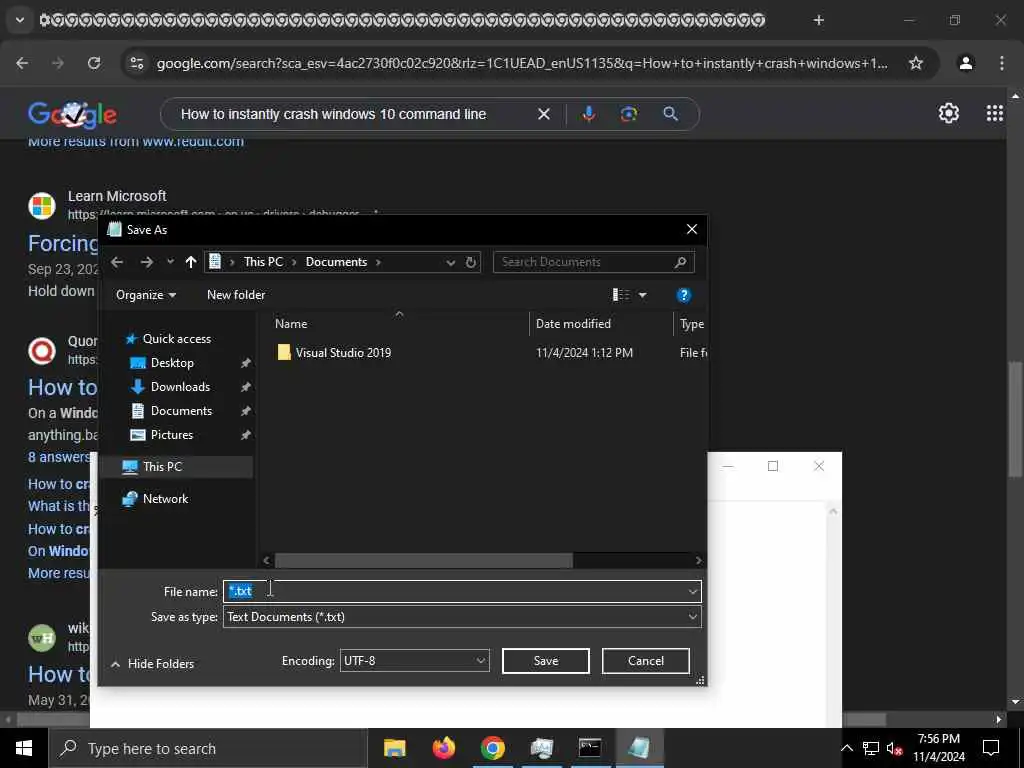The height and width of the screenshot is (768, 1024).
Task: Expand the chevron after Documents in the path
Action: click(377, 262)
